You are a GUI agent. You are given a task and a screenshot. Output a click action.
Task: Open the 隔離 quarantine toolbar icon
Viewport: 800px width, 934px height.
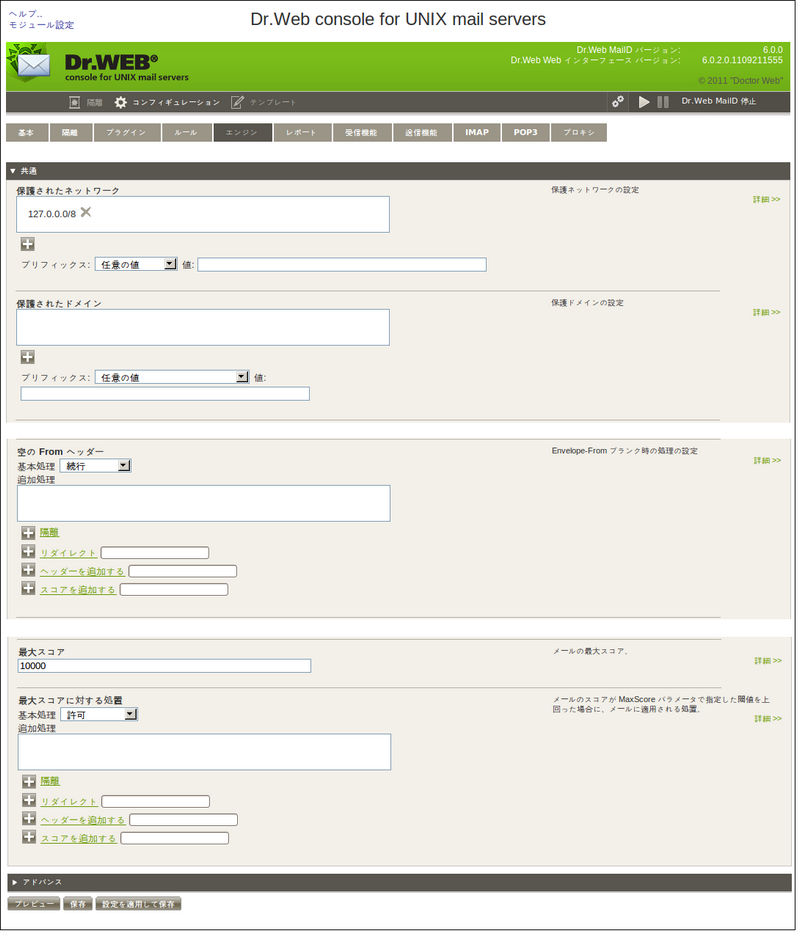74,102
